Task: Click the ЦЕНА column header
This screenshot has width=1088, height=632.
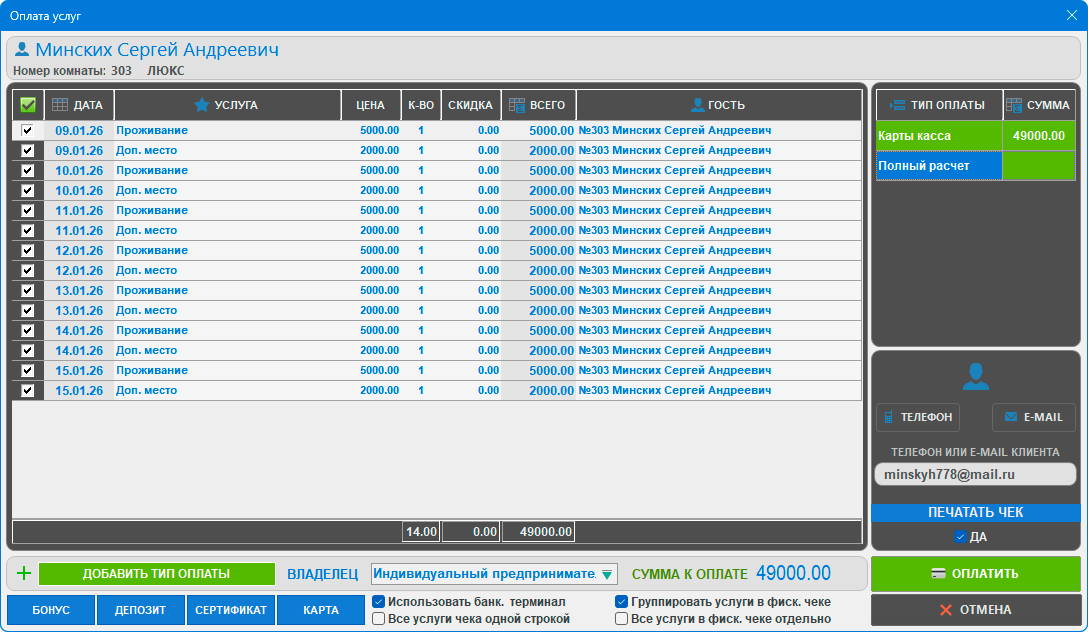Action: 371,105
